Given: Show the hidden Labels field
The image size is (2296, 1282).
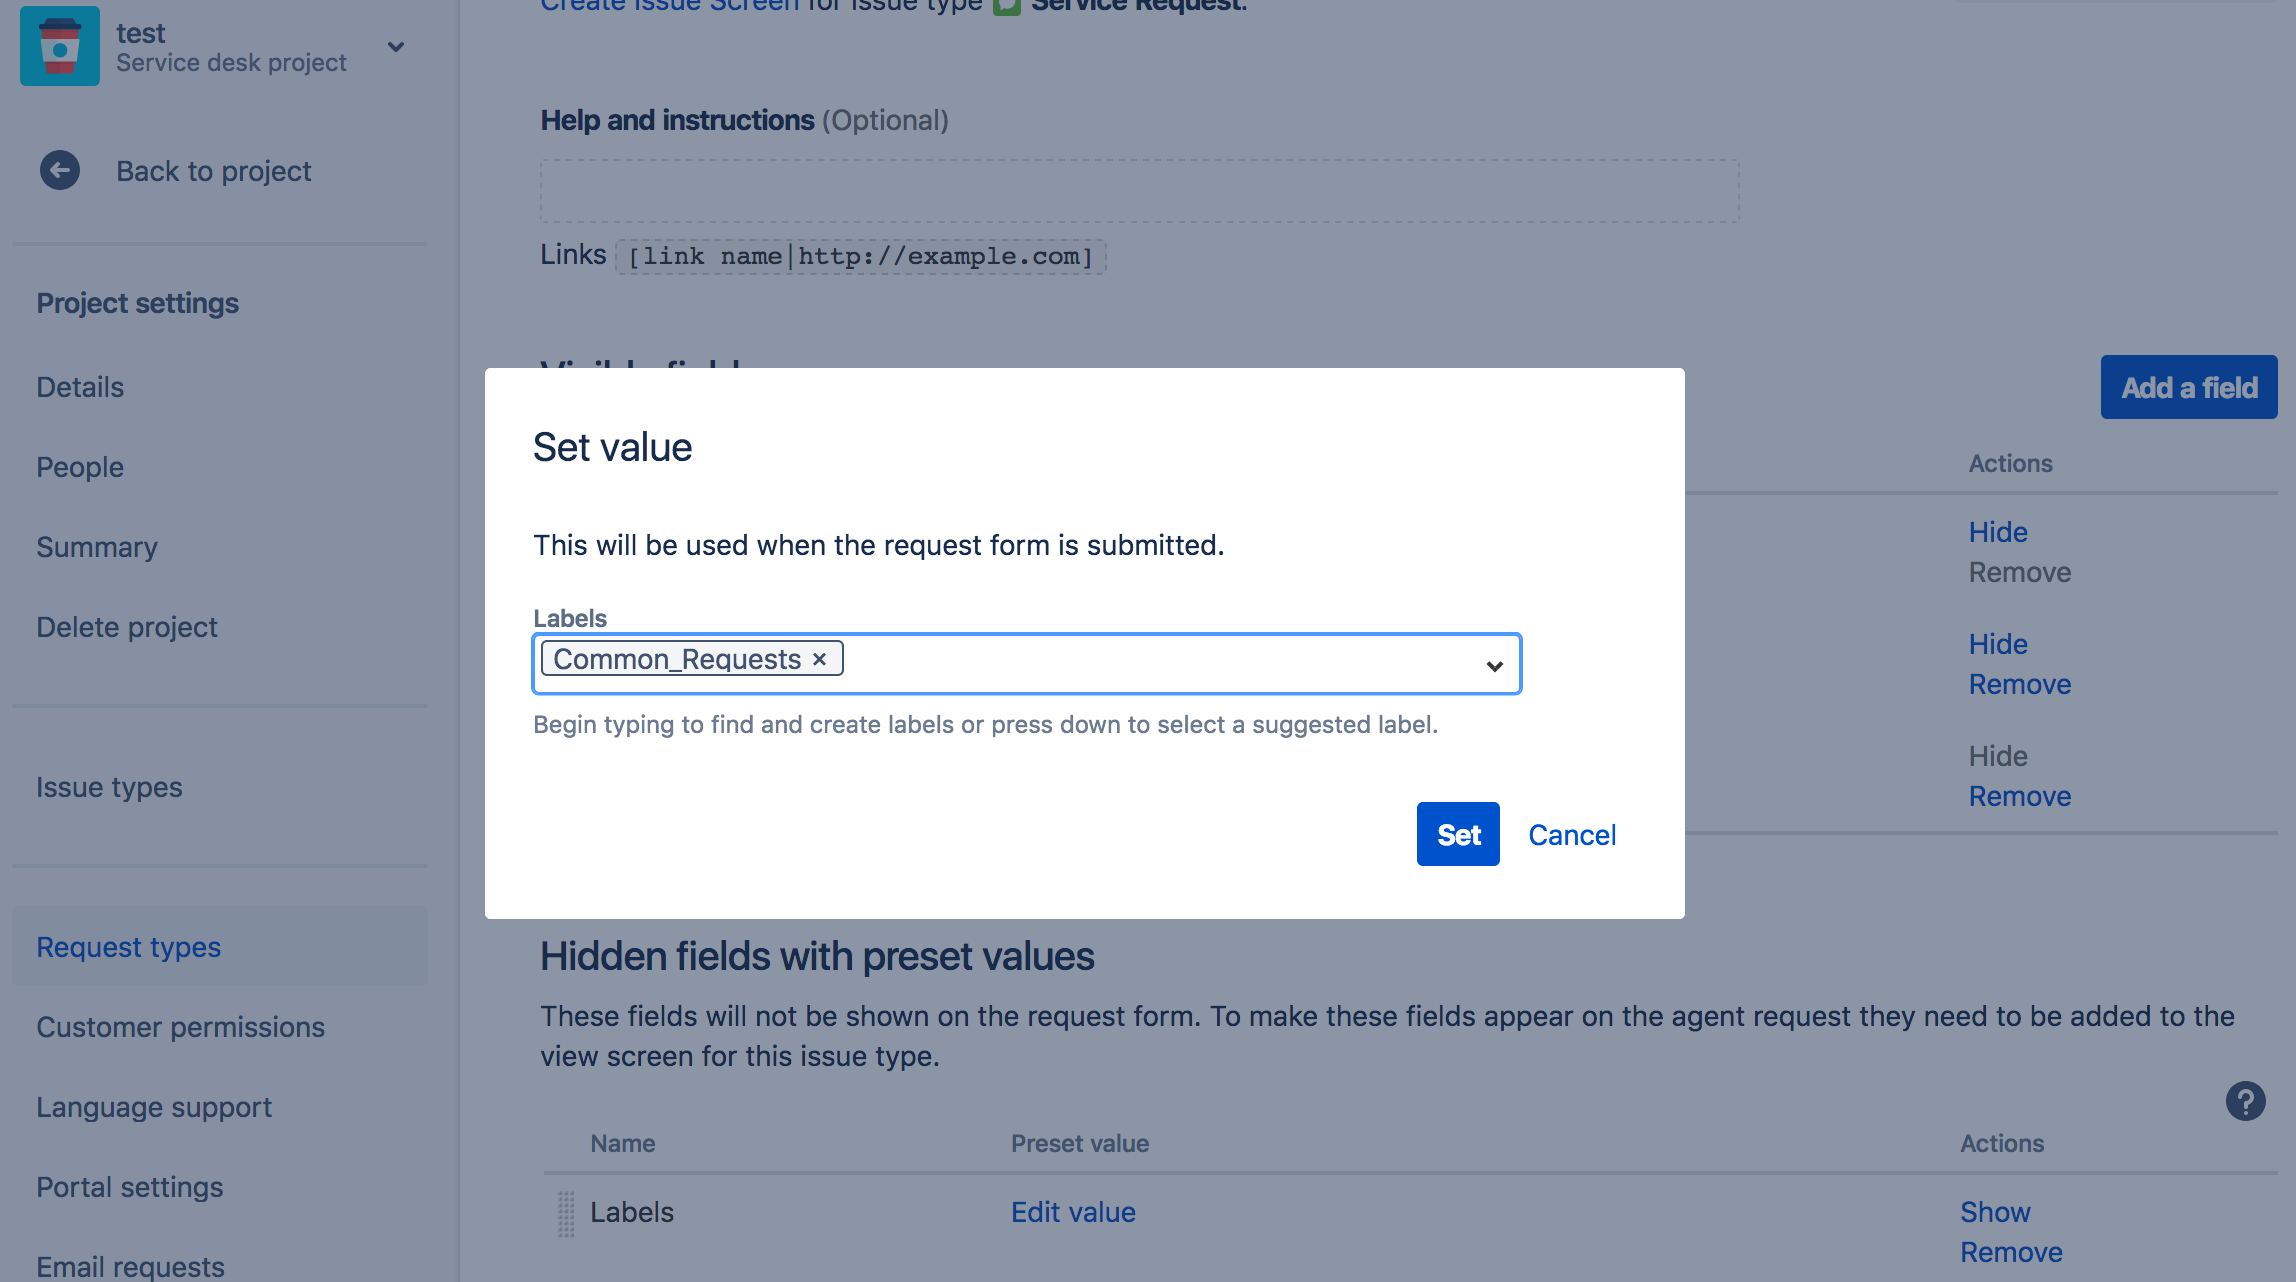Looking at the screenshot, I should [1995, 1211].
